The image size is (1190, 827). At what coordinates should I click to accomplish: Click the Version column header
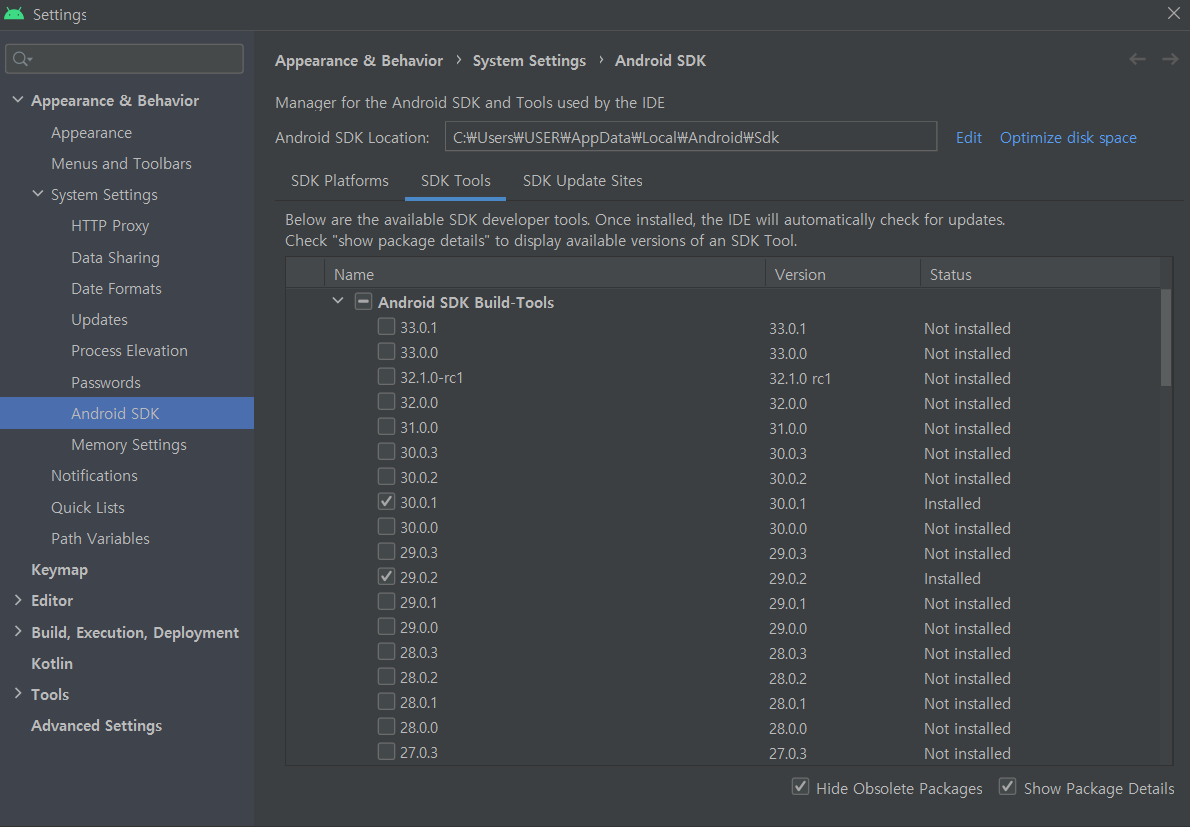tap(842, 274)
